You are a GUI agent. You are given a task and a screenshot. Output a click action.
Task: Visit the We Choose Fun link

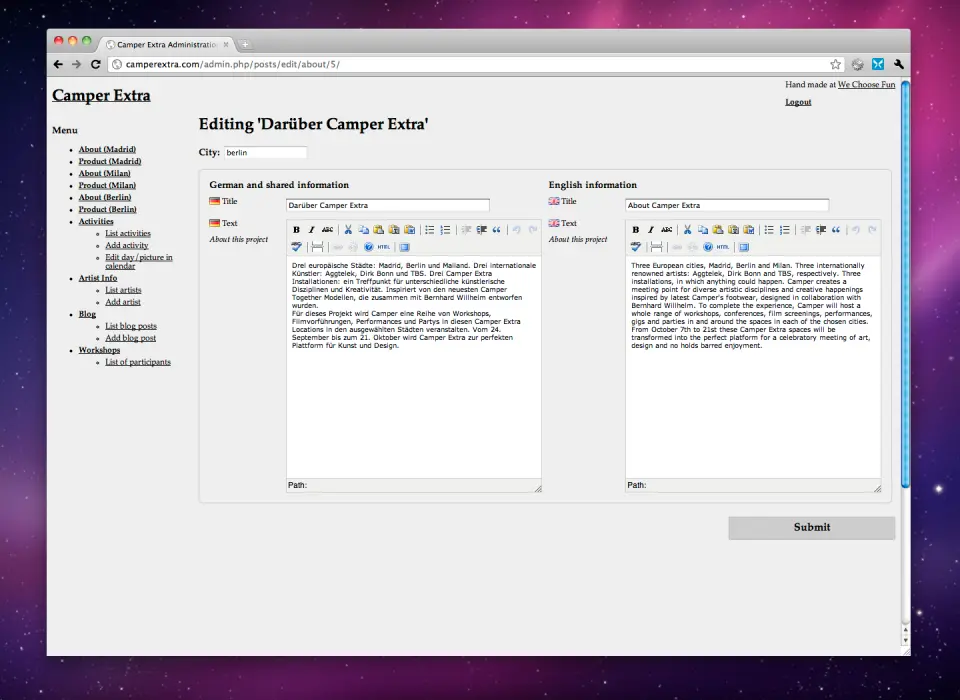click(x=866, y=85)
